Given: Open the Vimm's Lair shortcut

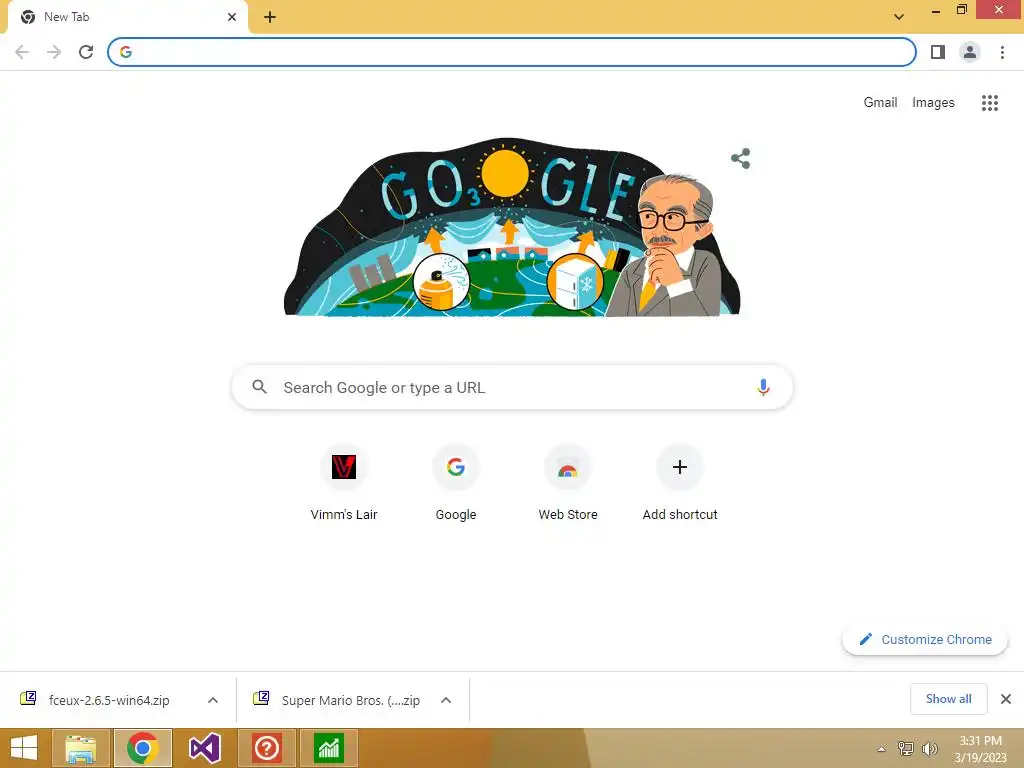Looking at the screenshot, I should click(x=344, y=483).
